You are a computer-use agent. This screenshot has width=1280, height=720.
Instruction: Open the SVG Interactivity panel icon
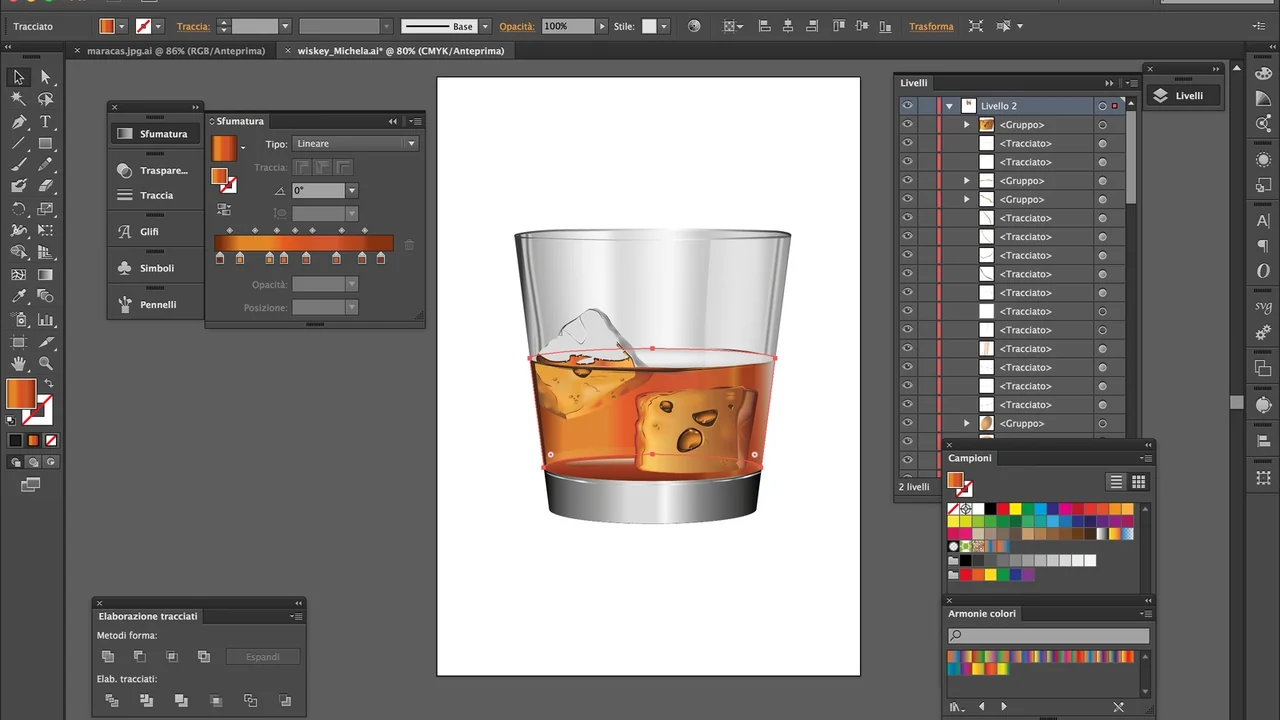coord(1264,307)
